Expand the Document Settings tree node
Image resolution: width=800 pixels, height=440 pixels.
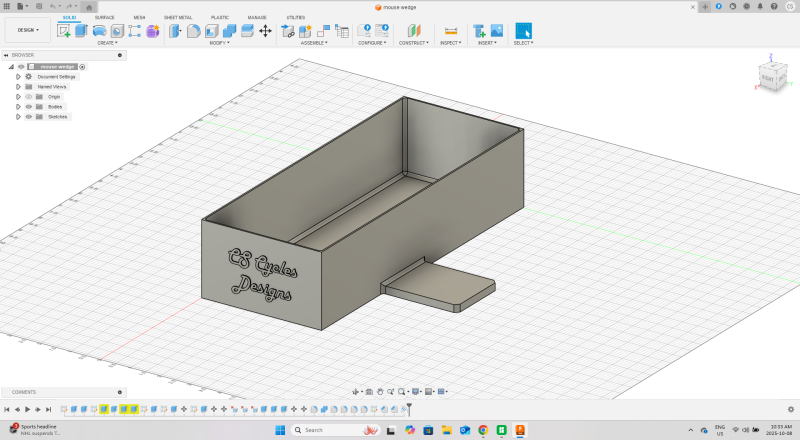pyautogui.click(x=18, y=76)
